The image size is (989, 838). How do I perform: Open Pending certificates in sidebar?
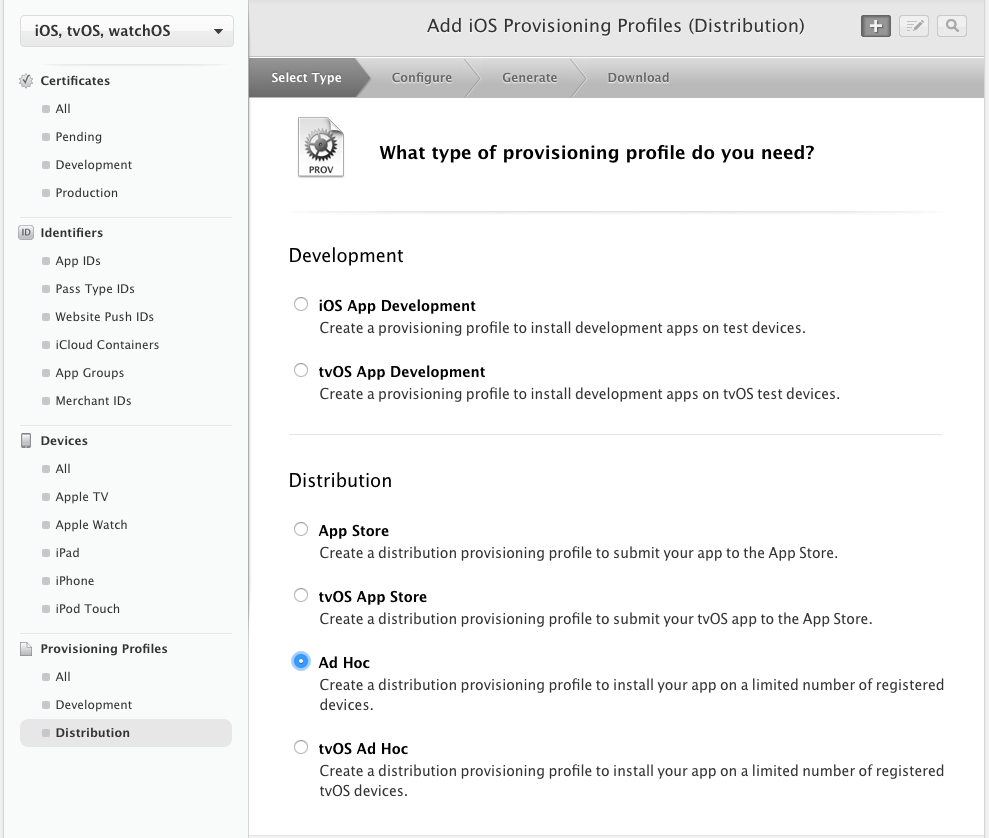(x=78, y=137)
